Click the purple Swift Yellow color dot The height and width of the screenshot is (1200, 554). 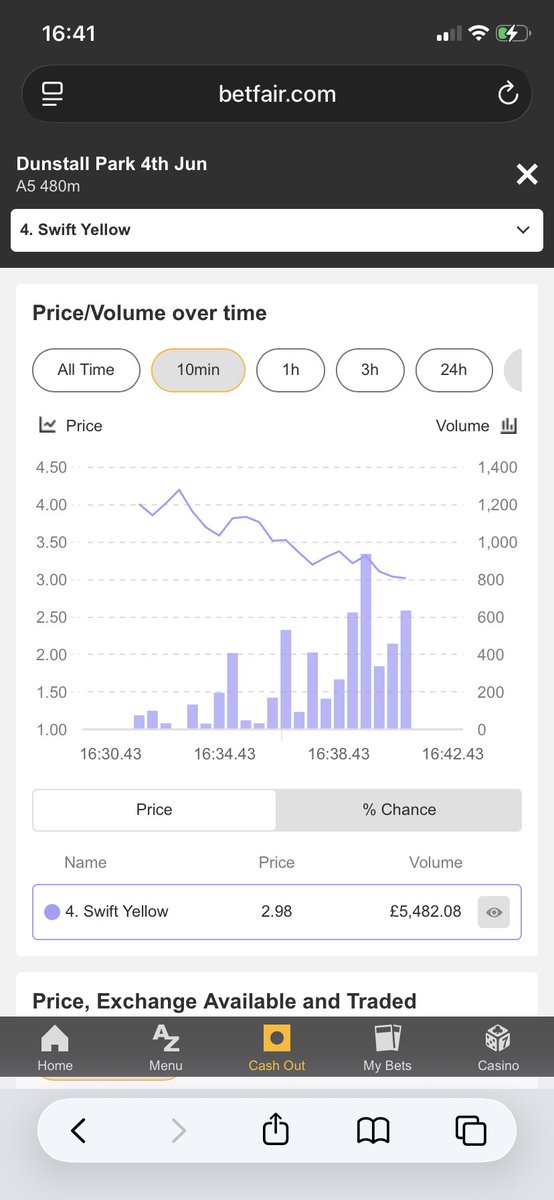(x=53, y=912)
